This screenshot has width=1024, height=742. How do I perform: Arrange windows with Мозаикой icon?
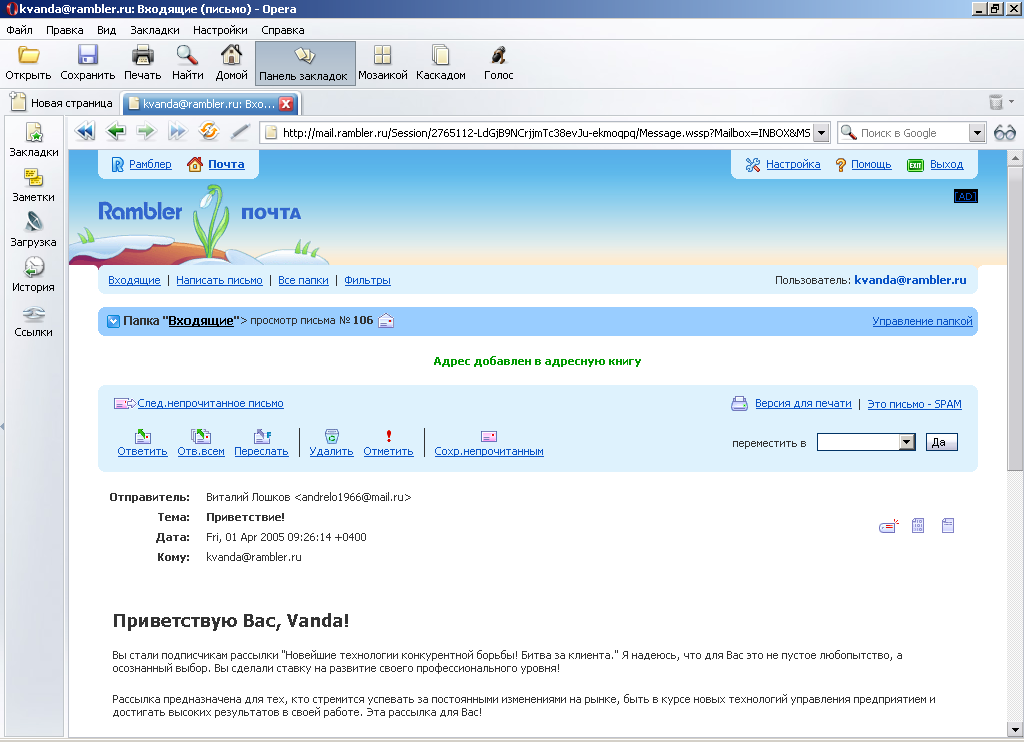point(383,56)
